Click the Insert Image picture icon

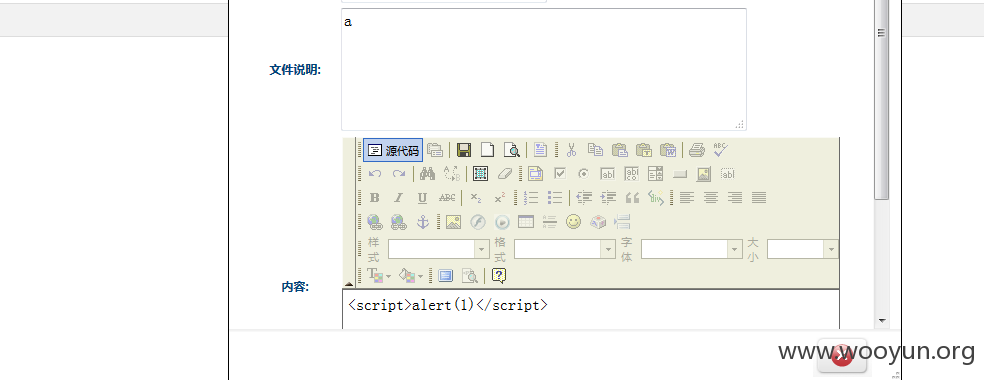point(453,221)
